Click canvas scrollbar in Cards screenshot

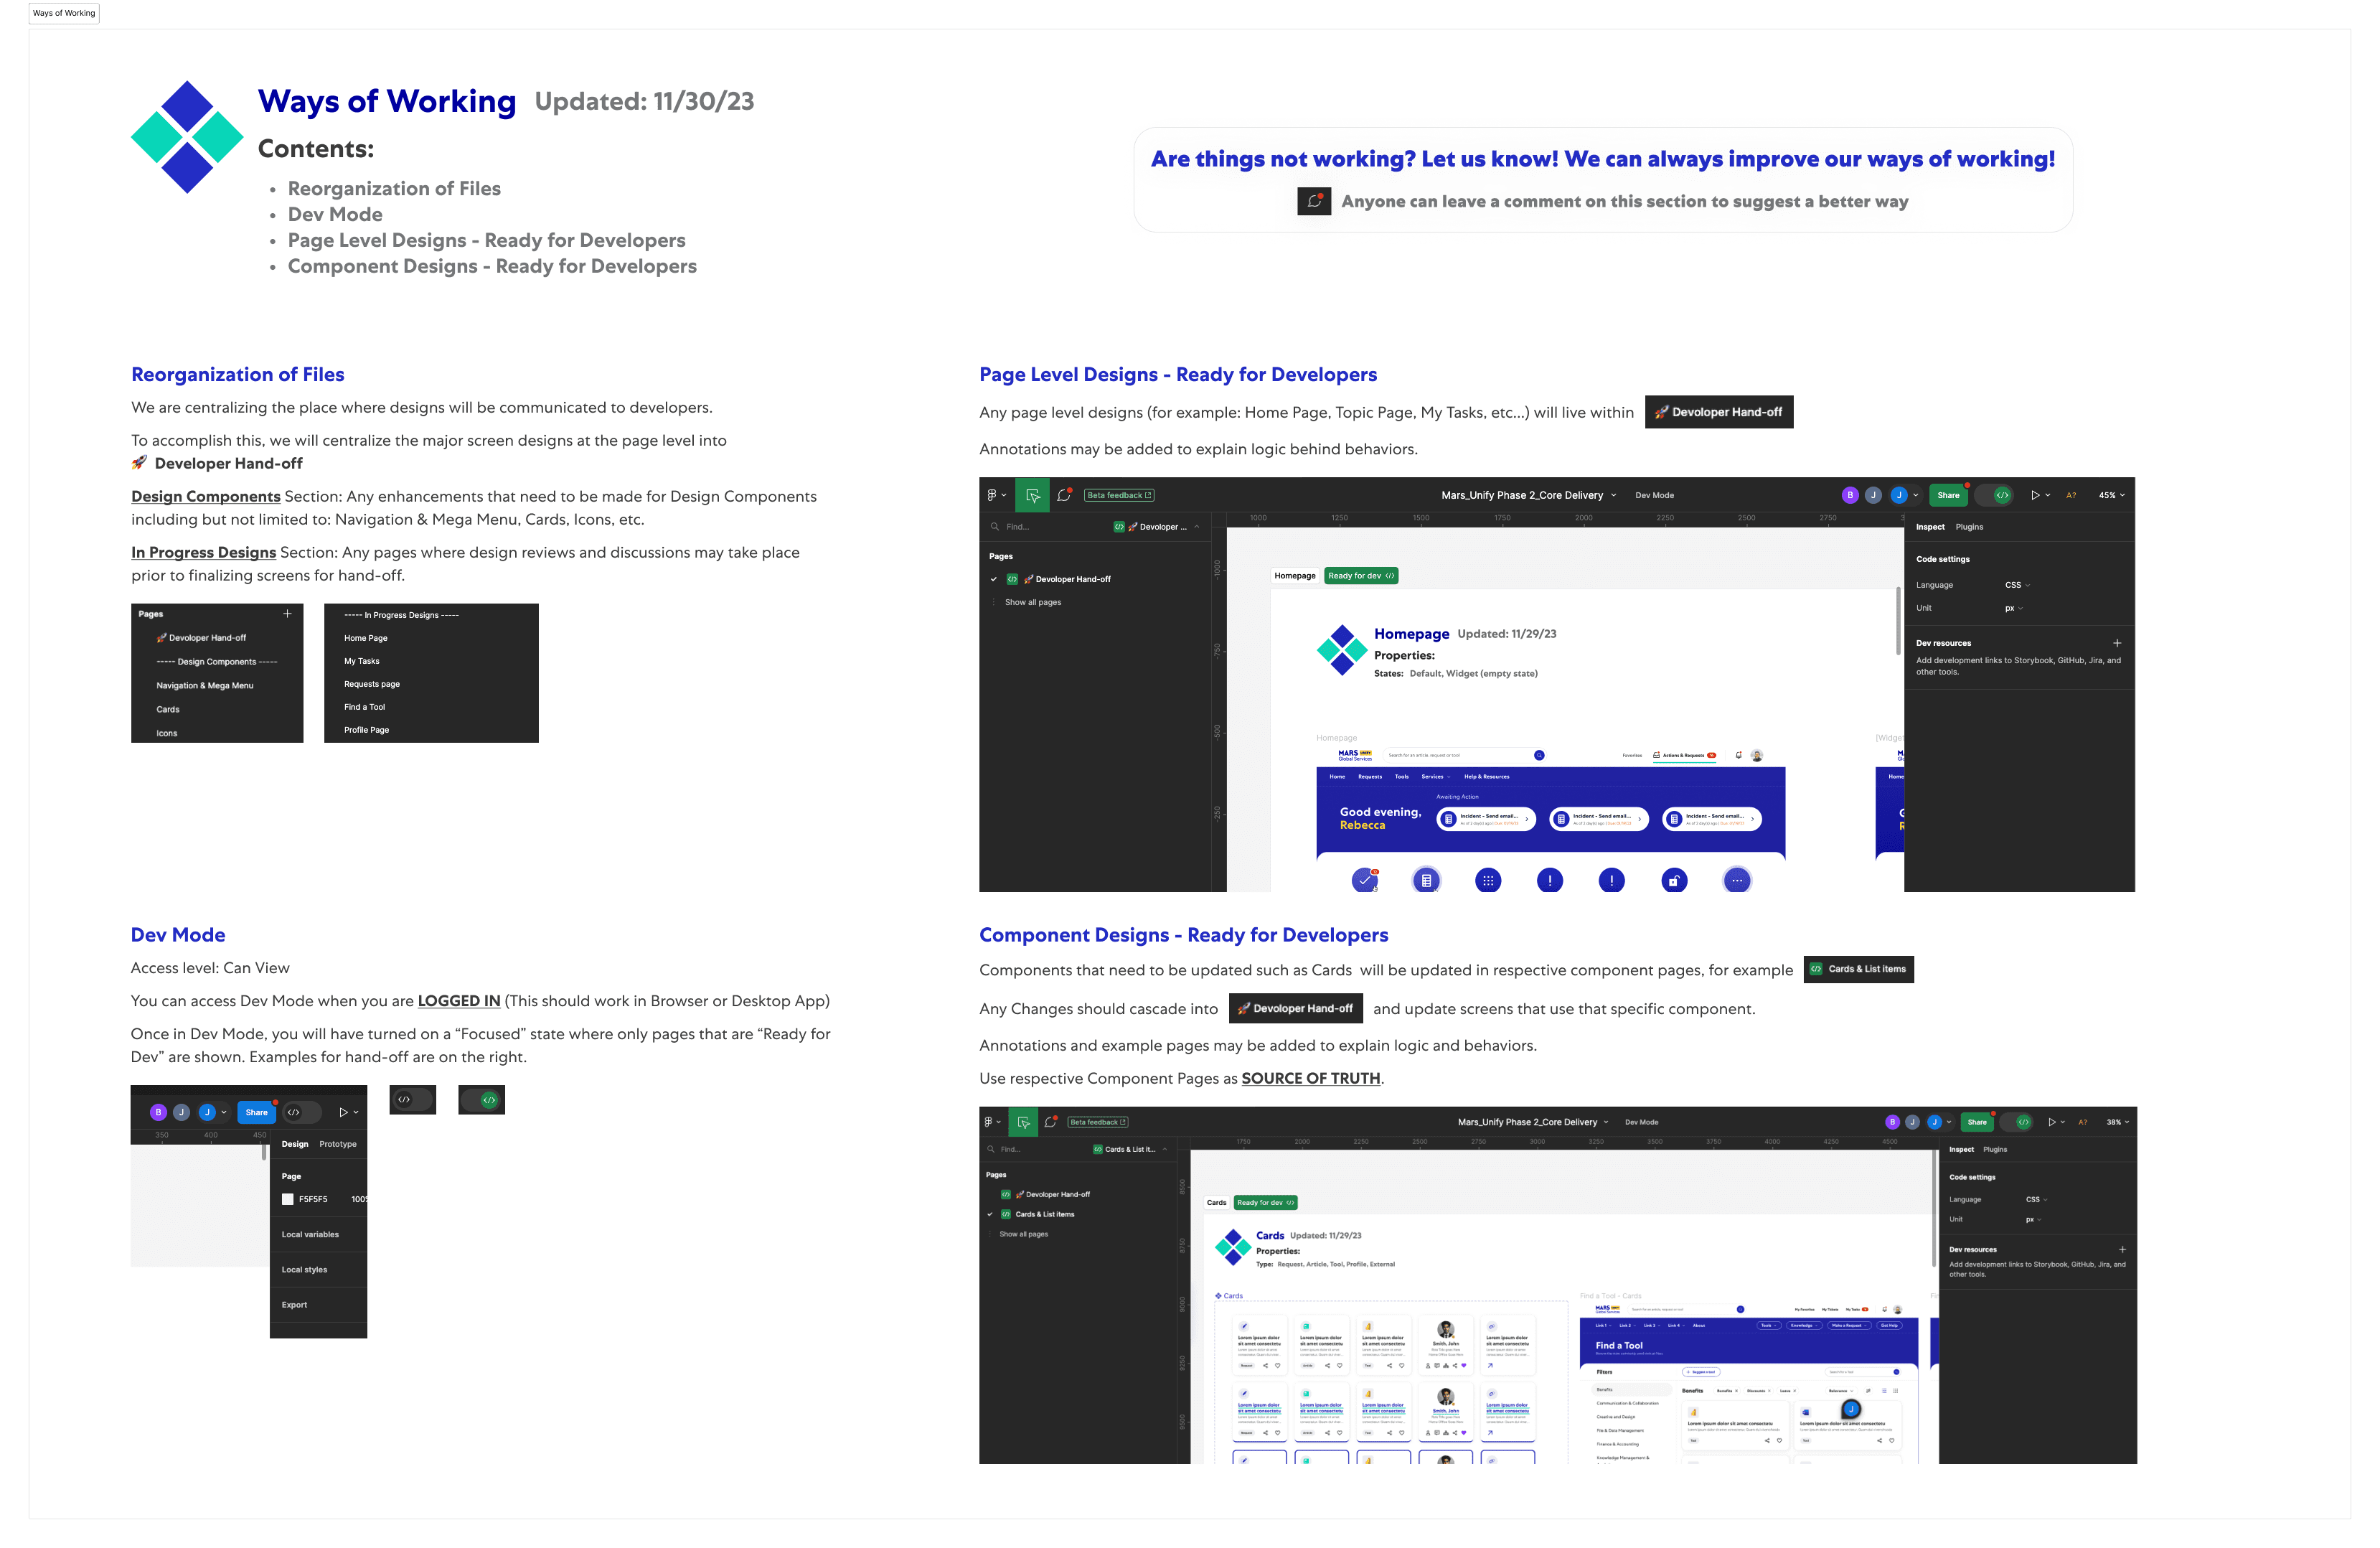[1933, 1210]
